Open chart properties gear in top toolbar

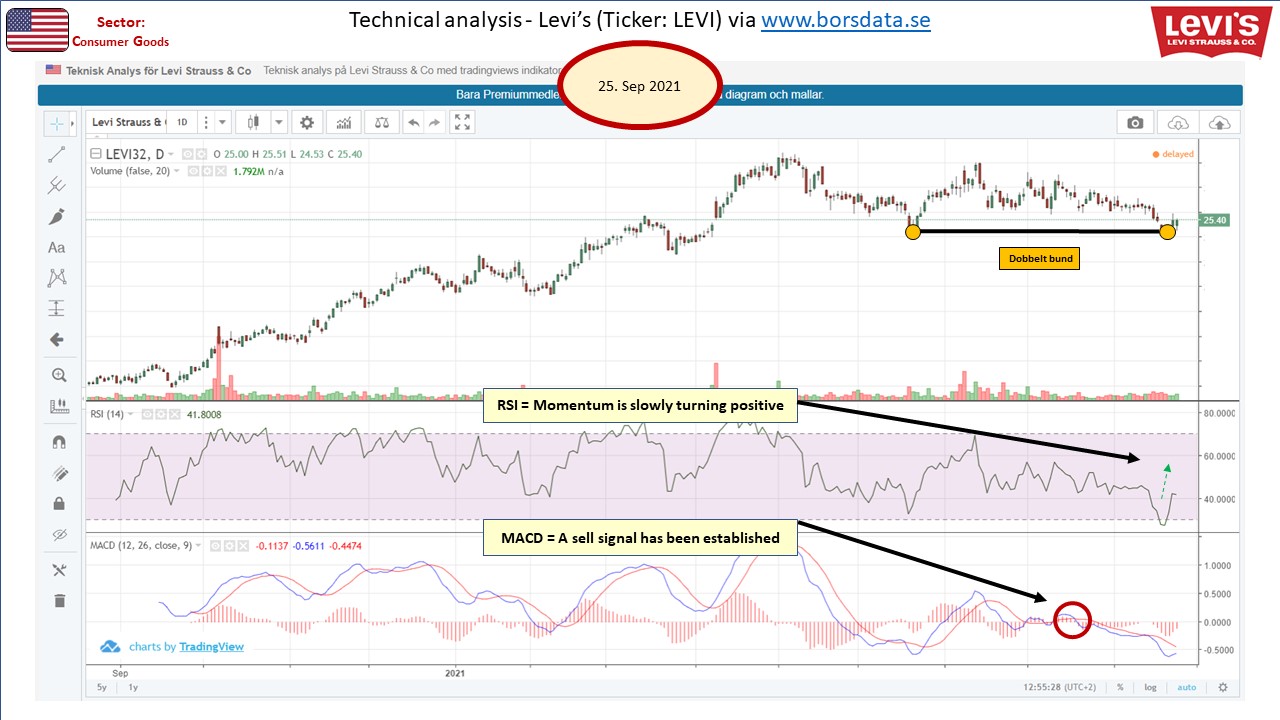point(307,122)
